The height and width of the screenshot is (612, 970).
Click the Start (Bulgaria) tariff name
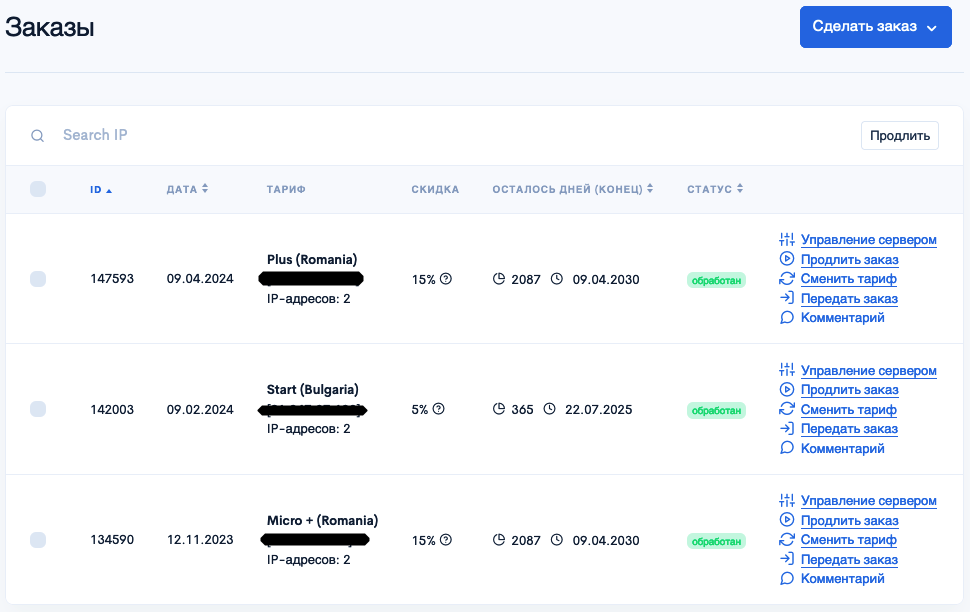click(x=312, y=389)
